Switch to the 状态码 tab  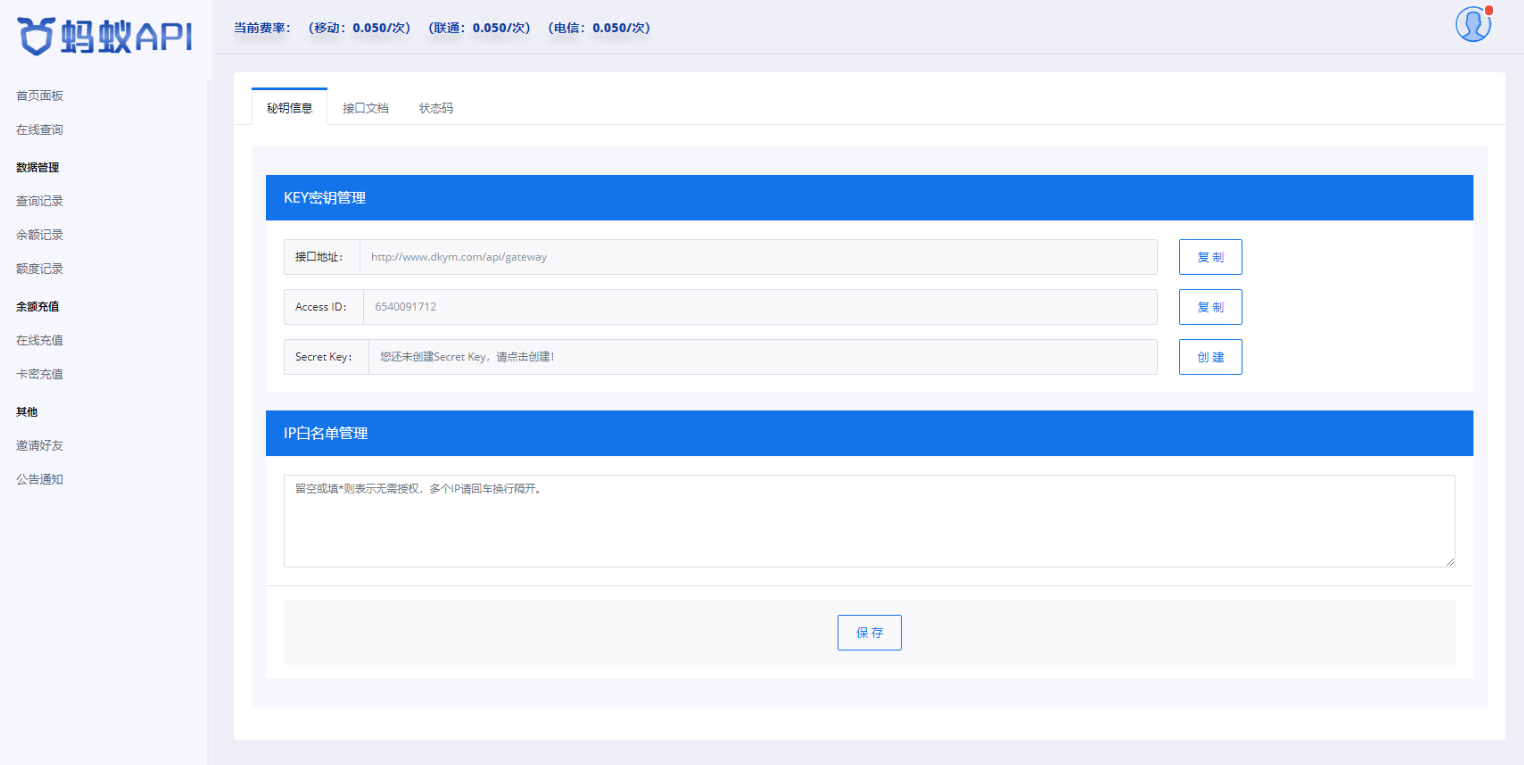click(436, 107)
